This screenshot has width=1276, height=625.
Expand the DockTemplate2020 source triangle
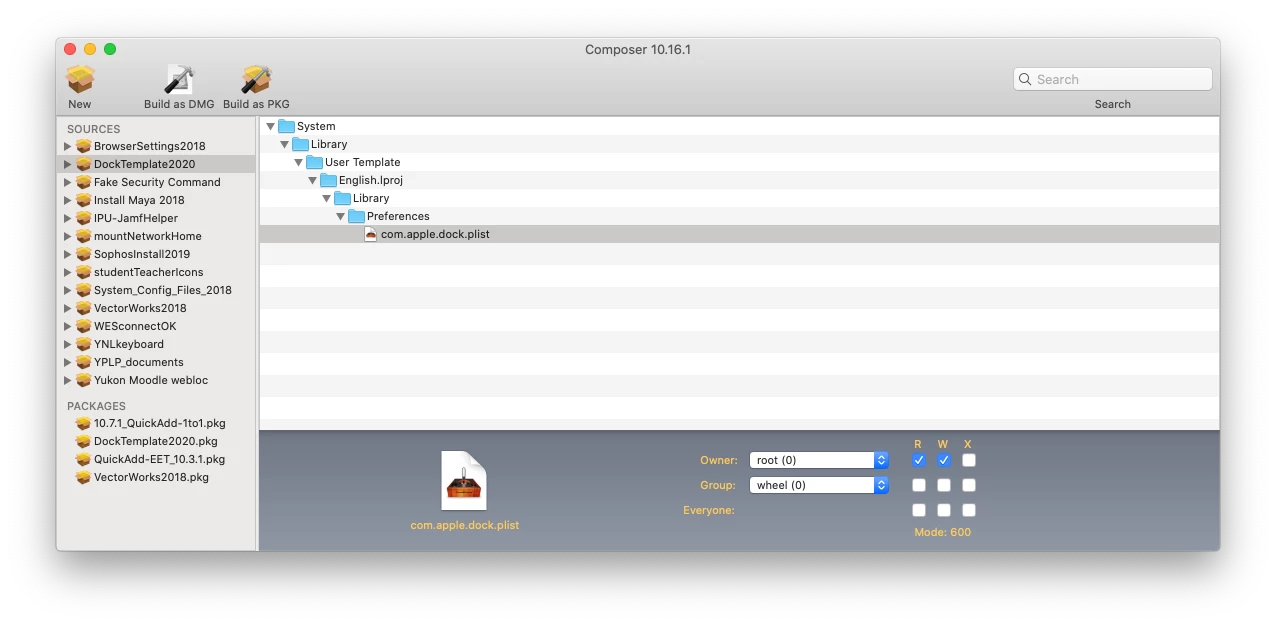[68, 164]
